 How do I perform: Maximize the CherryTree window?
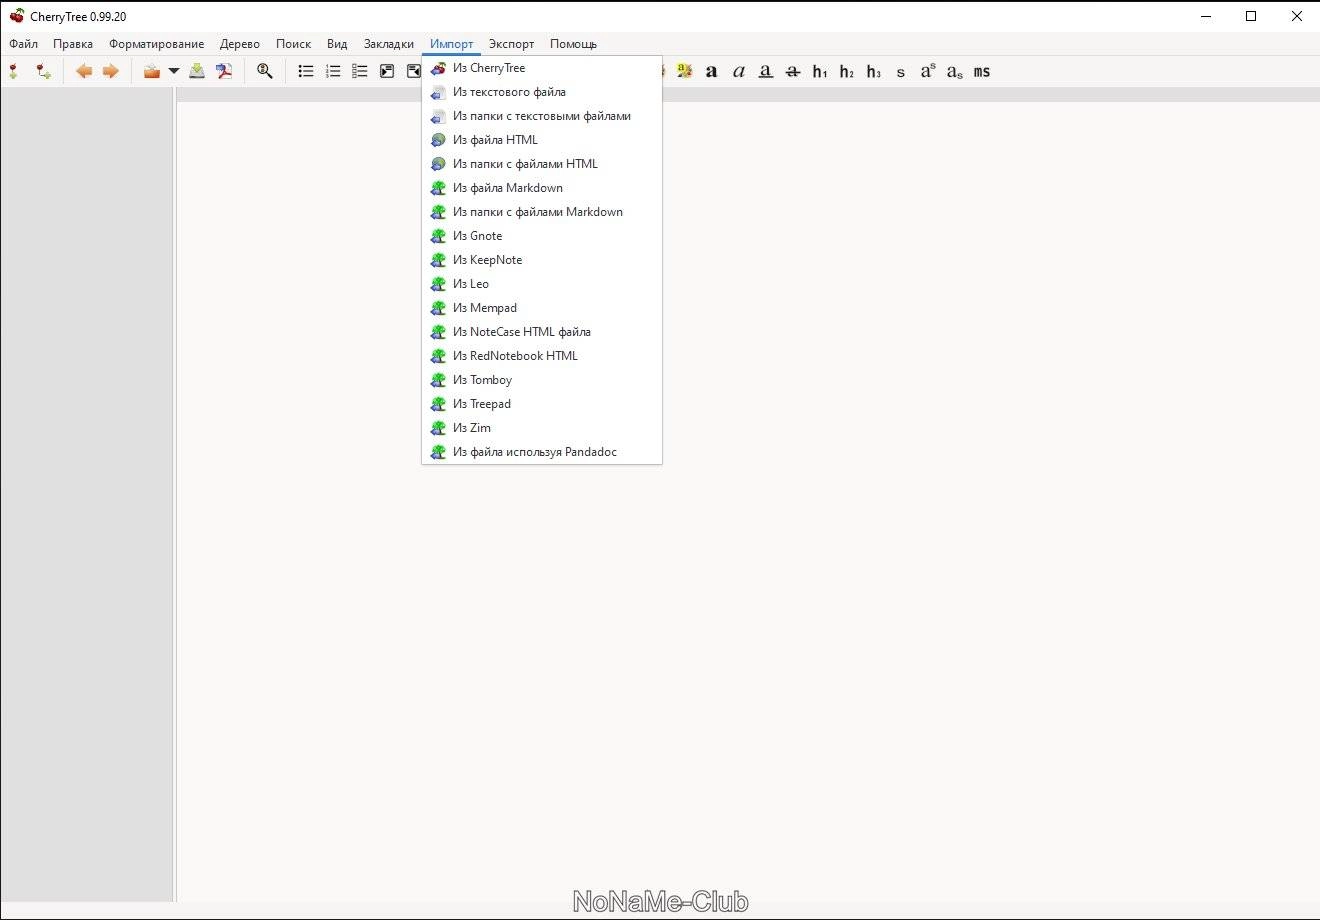(x=1251, y=16)
